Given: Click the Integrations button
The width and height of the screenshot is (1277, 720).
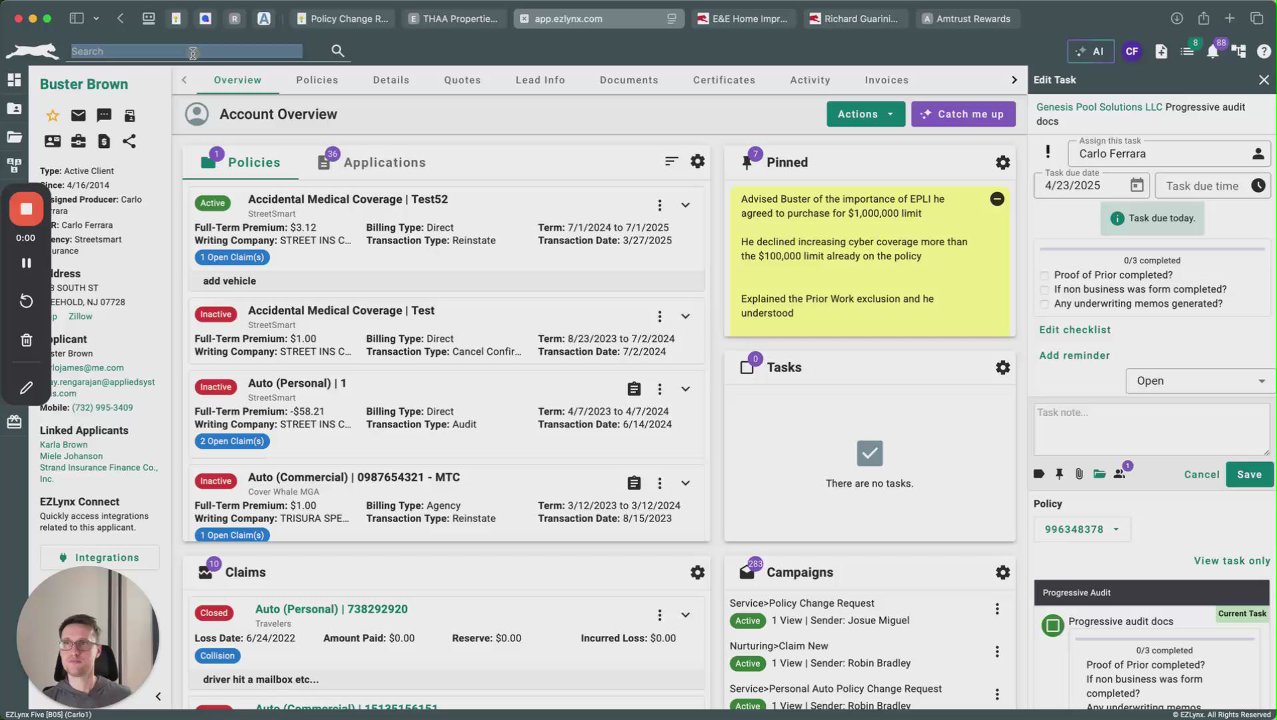Looking at the screenshot, I should pyautogui.click(x=99, y=558).
